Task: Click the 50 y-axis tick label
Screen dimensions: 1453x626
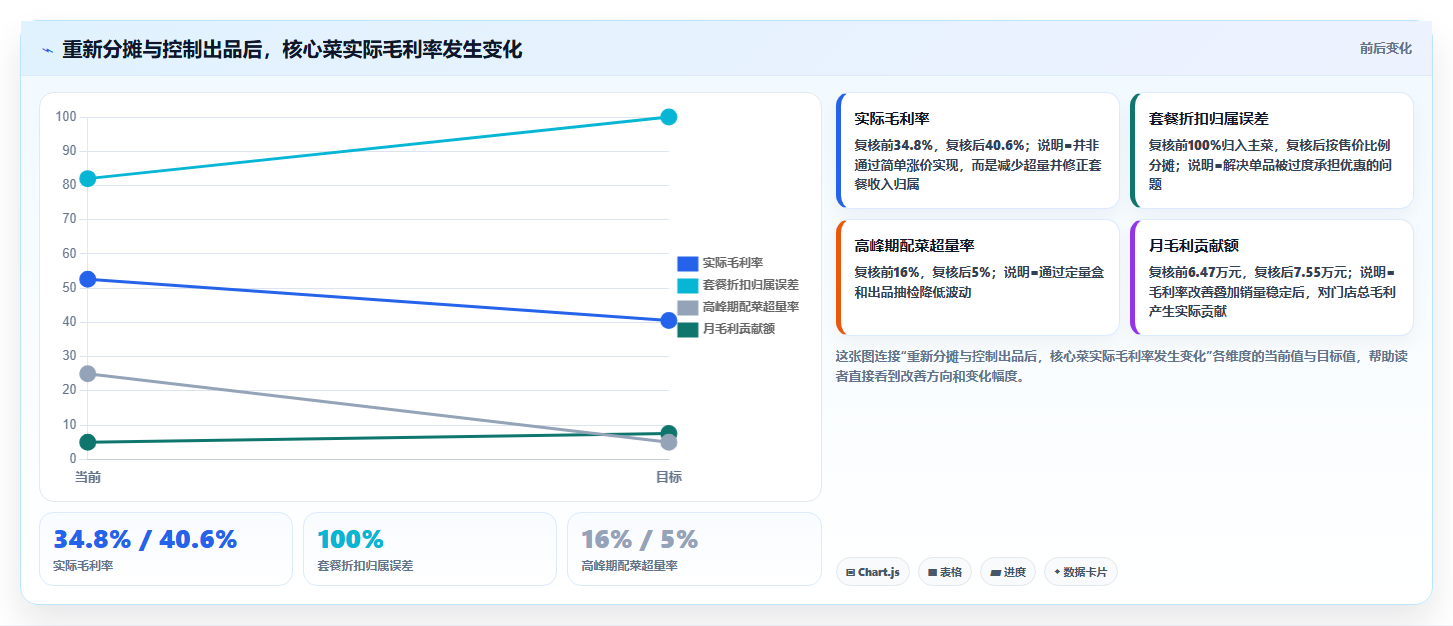Action: coord(69,288)
